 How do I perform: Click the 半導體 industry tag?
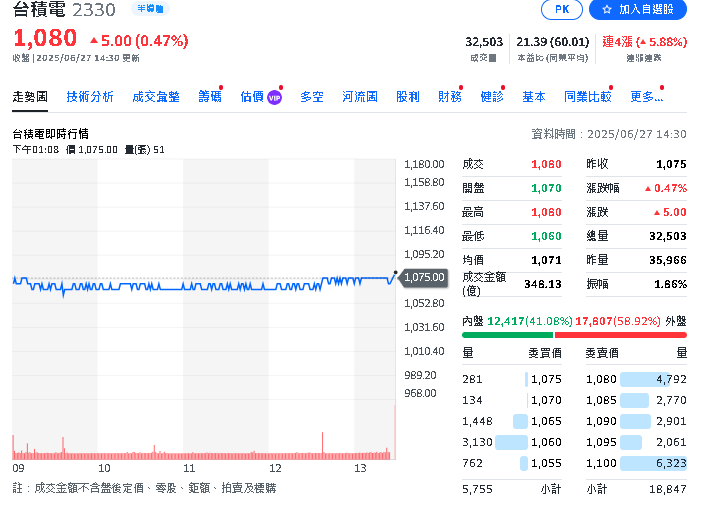[x=150, y=9]
